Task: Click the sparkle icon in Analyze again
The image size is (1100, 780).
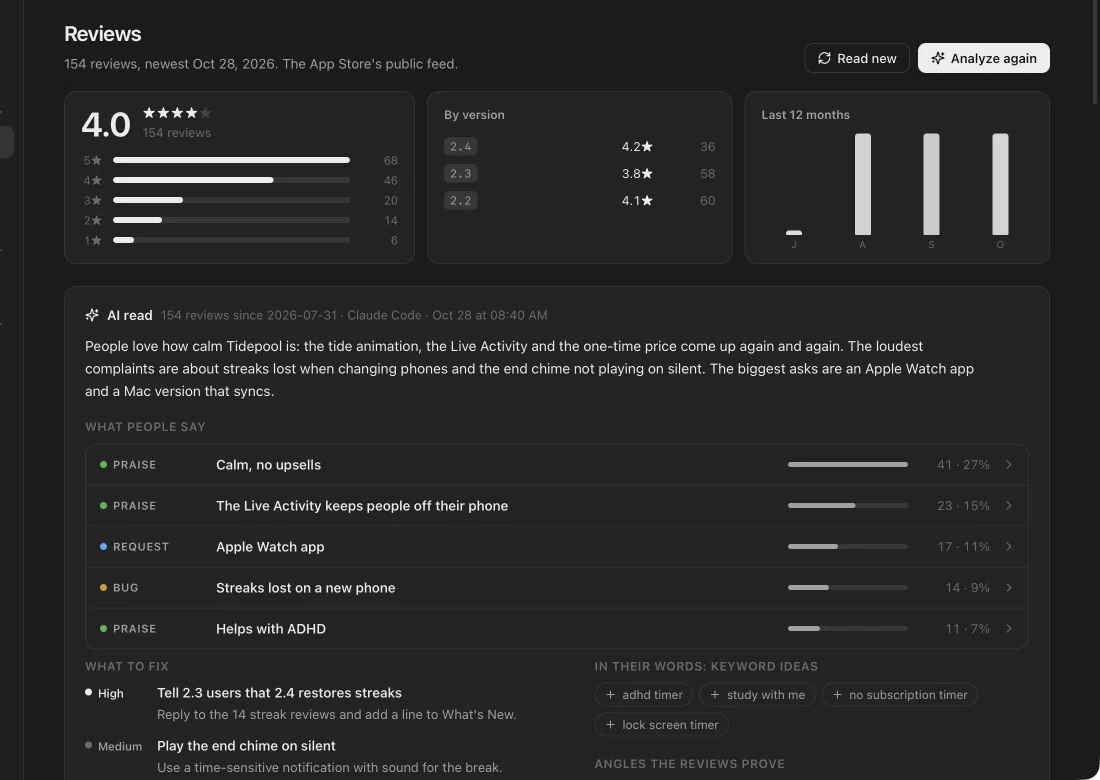Action: point(938,58)
